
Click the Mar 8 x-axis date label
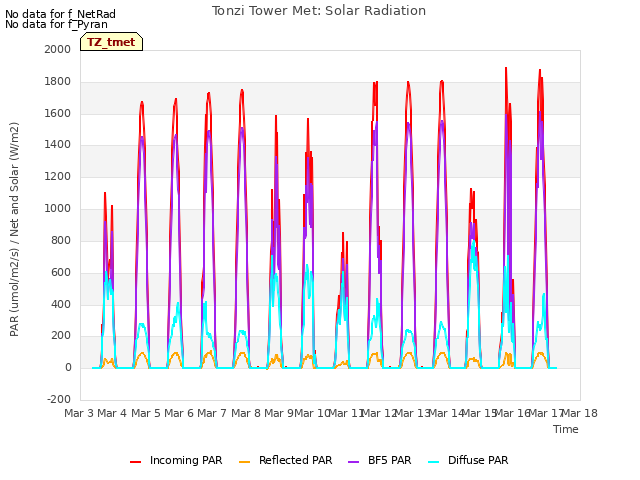[x=246, y=413]
